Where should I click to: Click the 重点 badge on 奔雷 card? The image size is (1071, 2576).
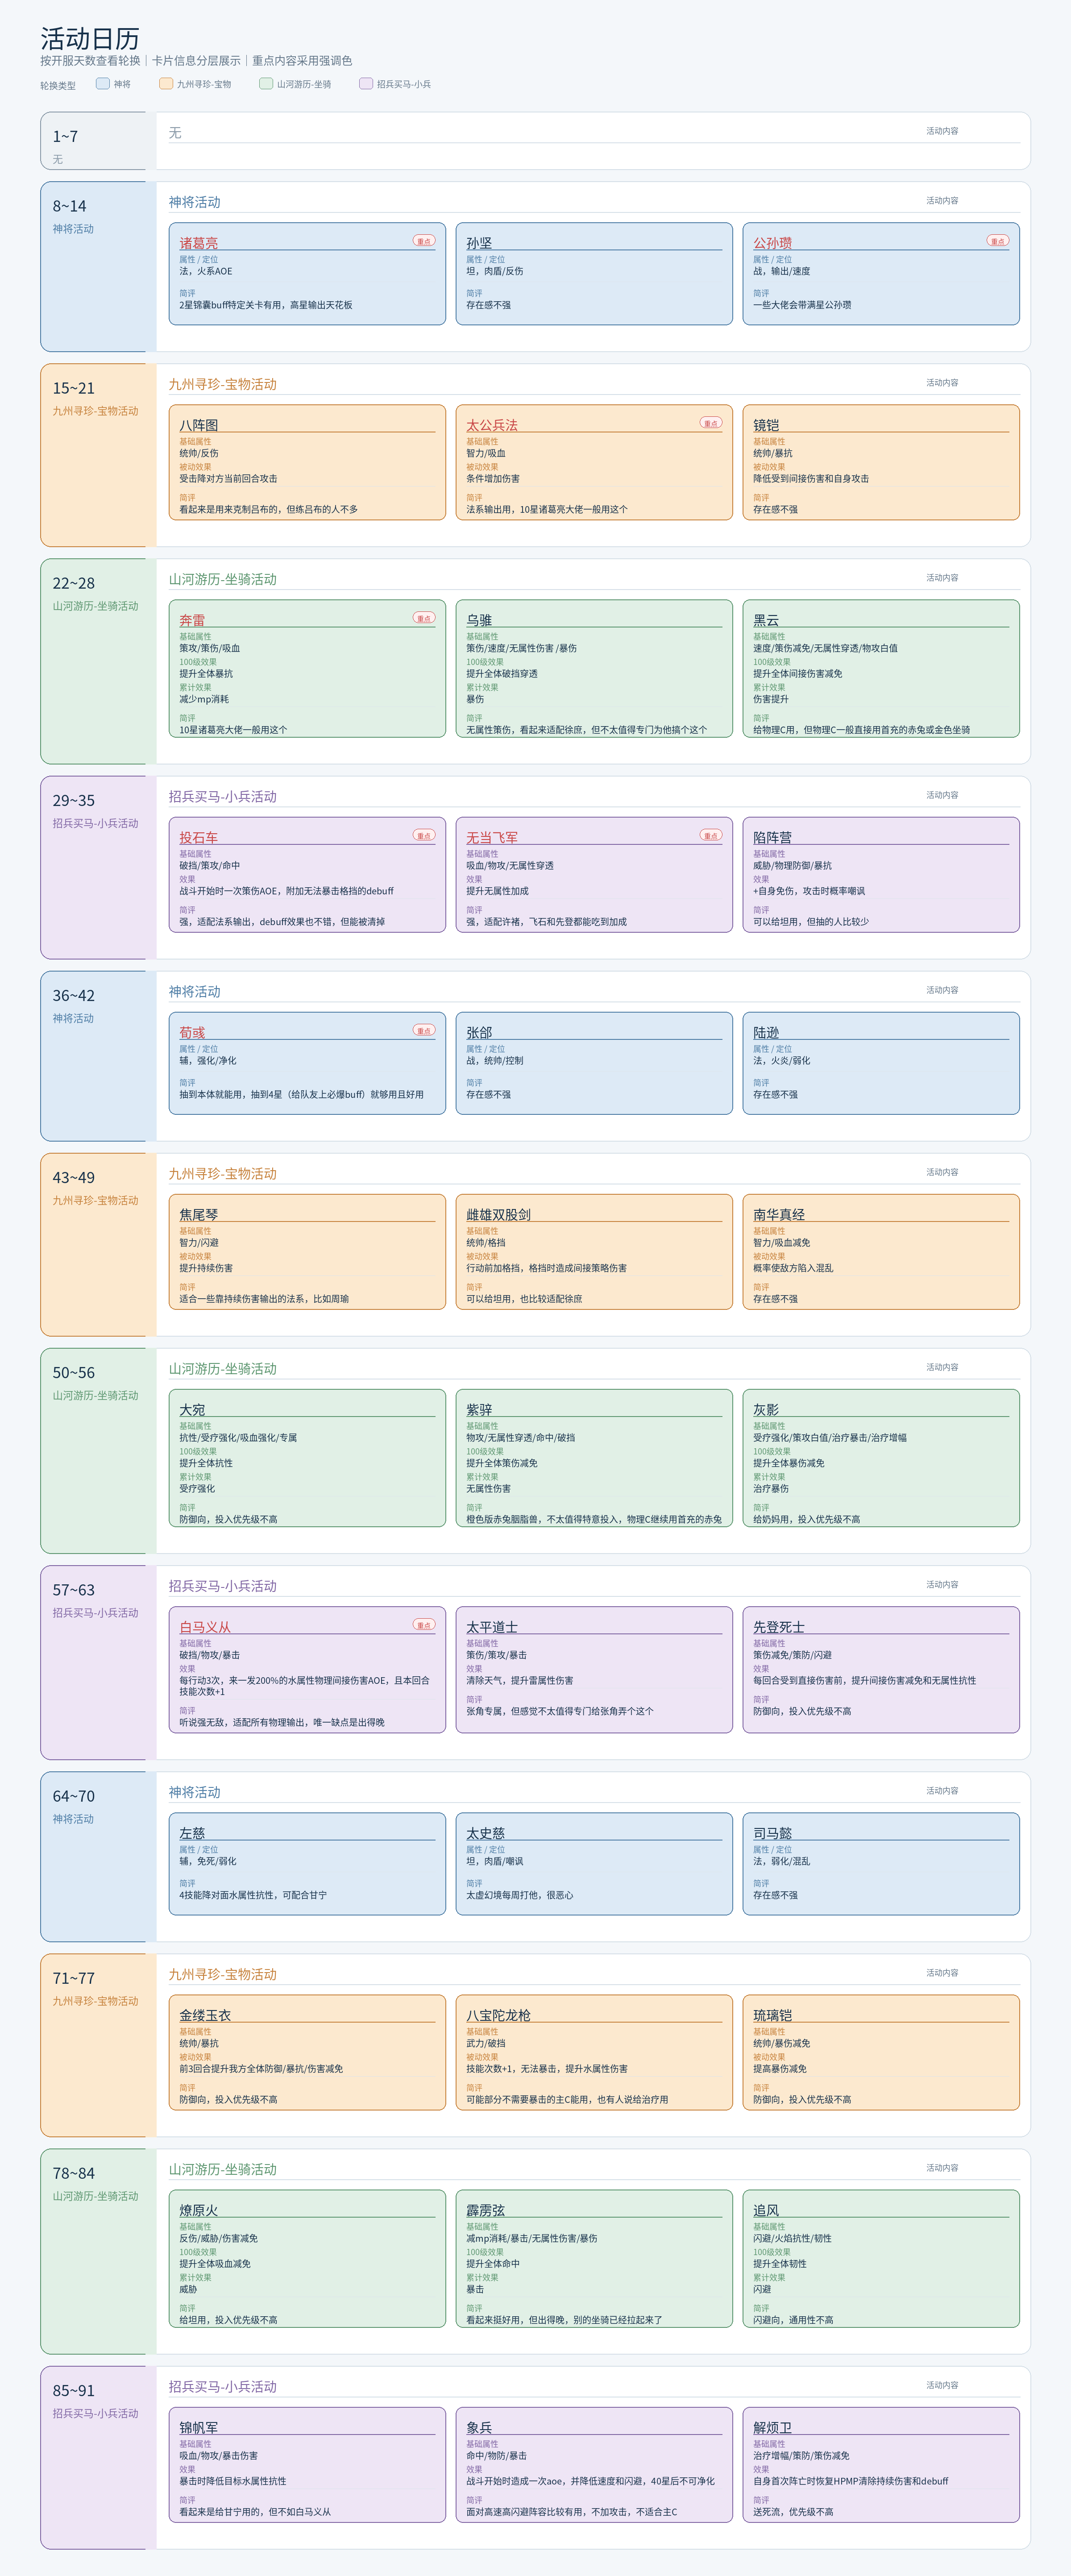pyautogui.click(x=424, y=618)
